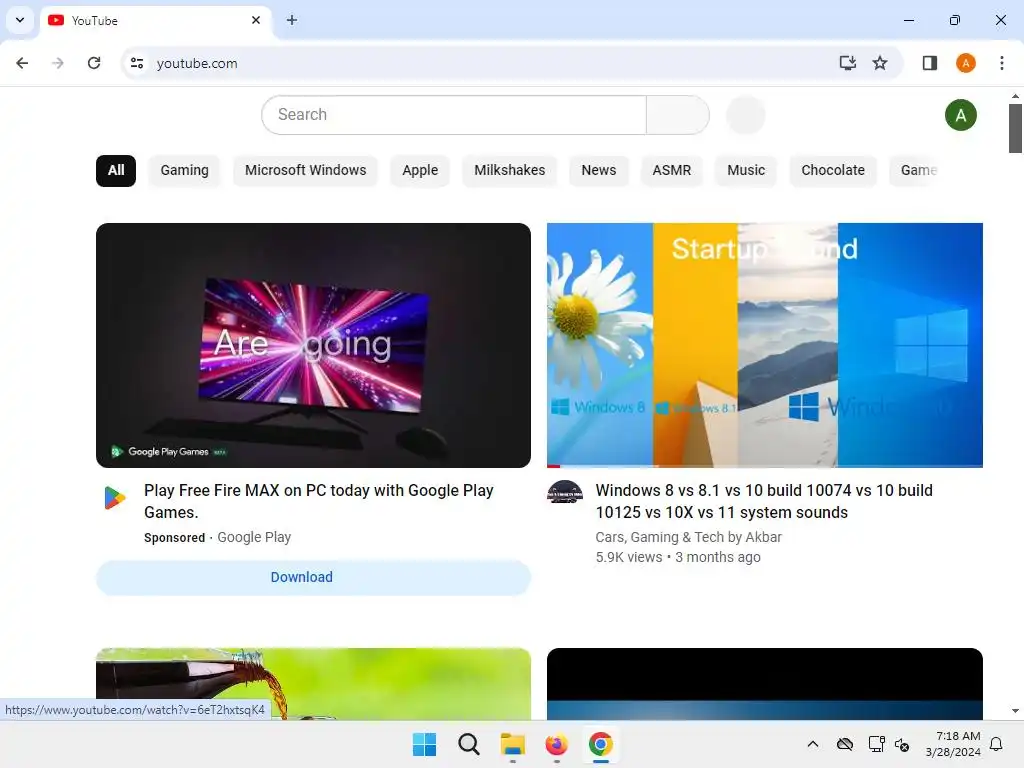
Task: Close the YouTube tab
Action: pyautogui.click(x=256, y=20)
